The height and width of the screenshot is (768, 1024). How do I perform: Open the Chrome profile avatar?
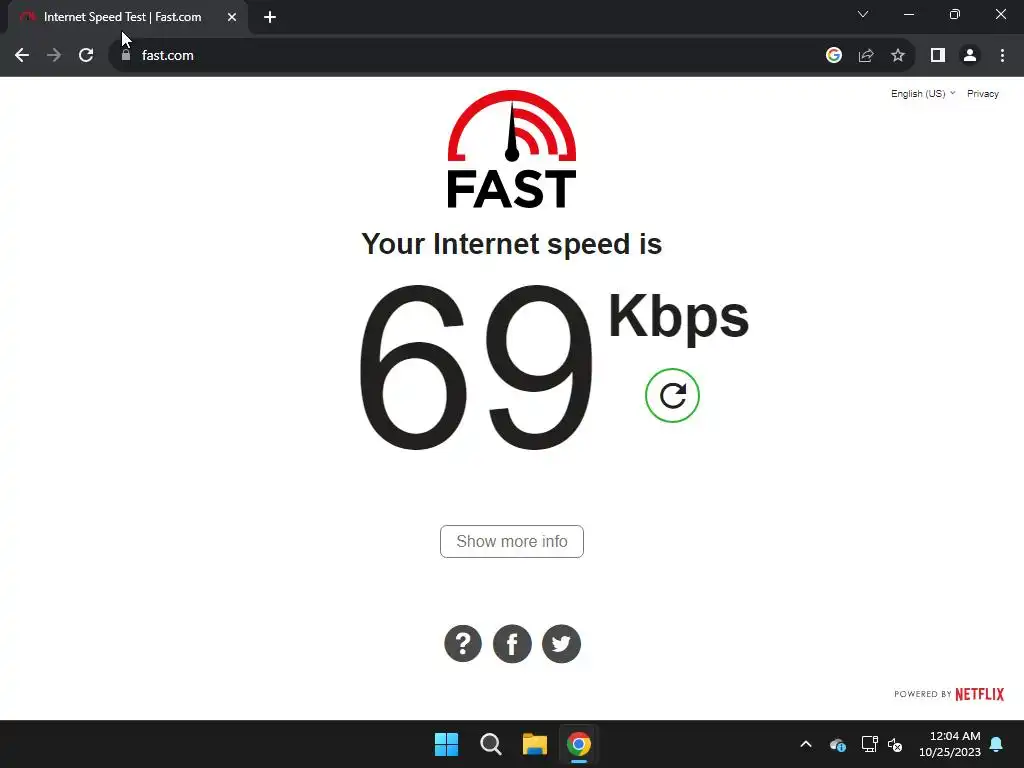click(x=970, y=56)
